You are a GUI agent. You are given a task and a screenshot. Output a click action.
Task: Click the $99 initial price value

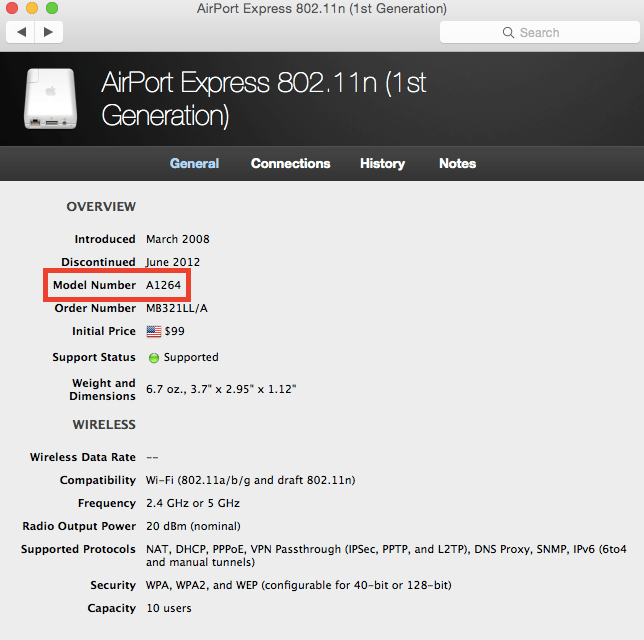pyautogui.click(x=175, y=331)
